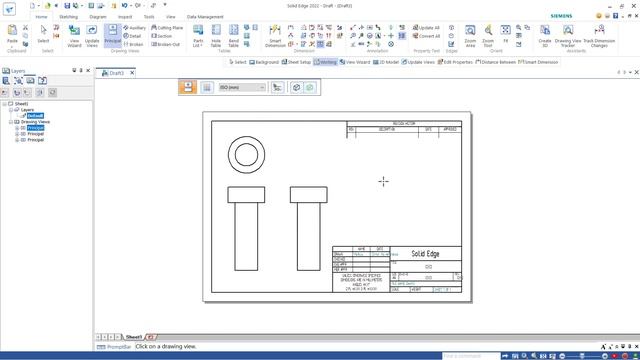
Task: Select the circular top view in drawing
Action: pos(246,155)
